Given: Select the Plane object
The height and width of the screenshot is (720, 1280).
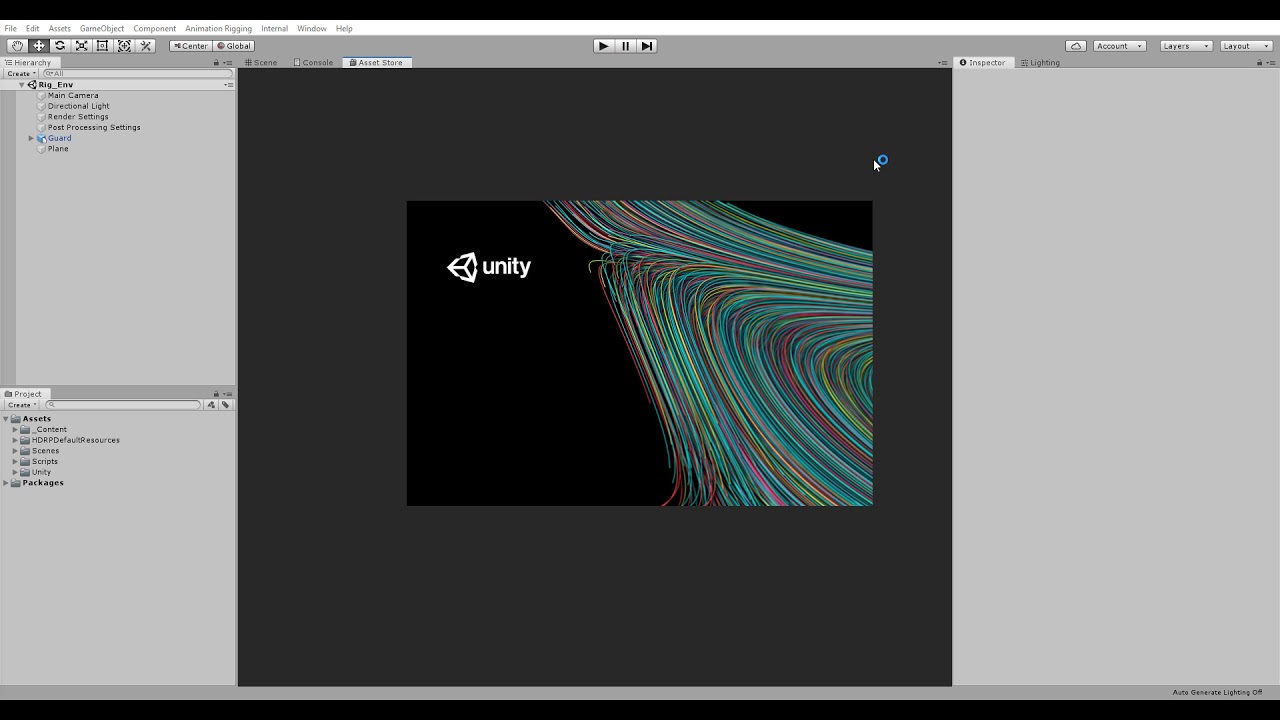Looking at the screenshot, I should tap(58, 149).
